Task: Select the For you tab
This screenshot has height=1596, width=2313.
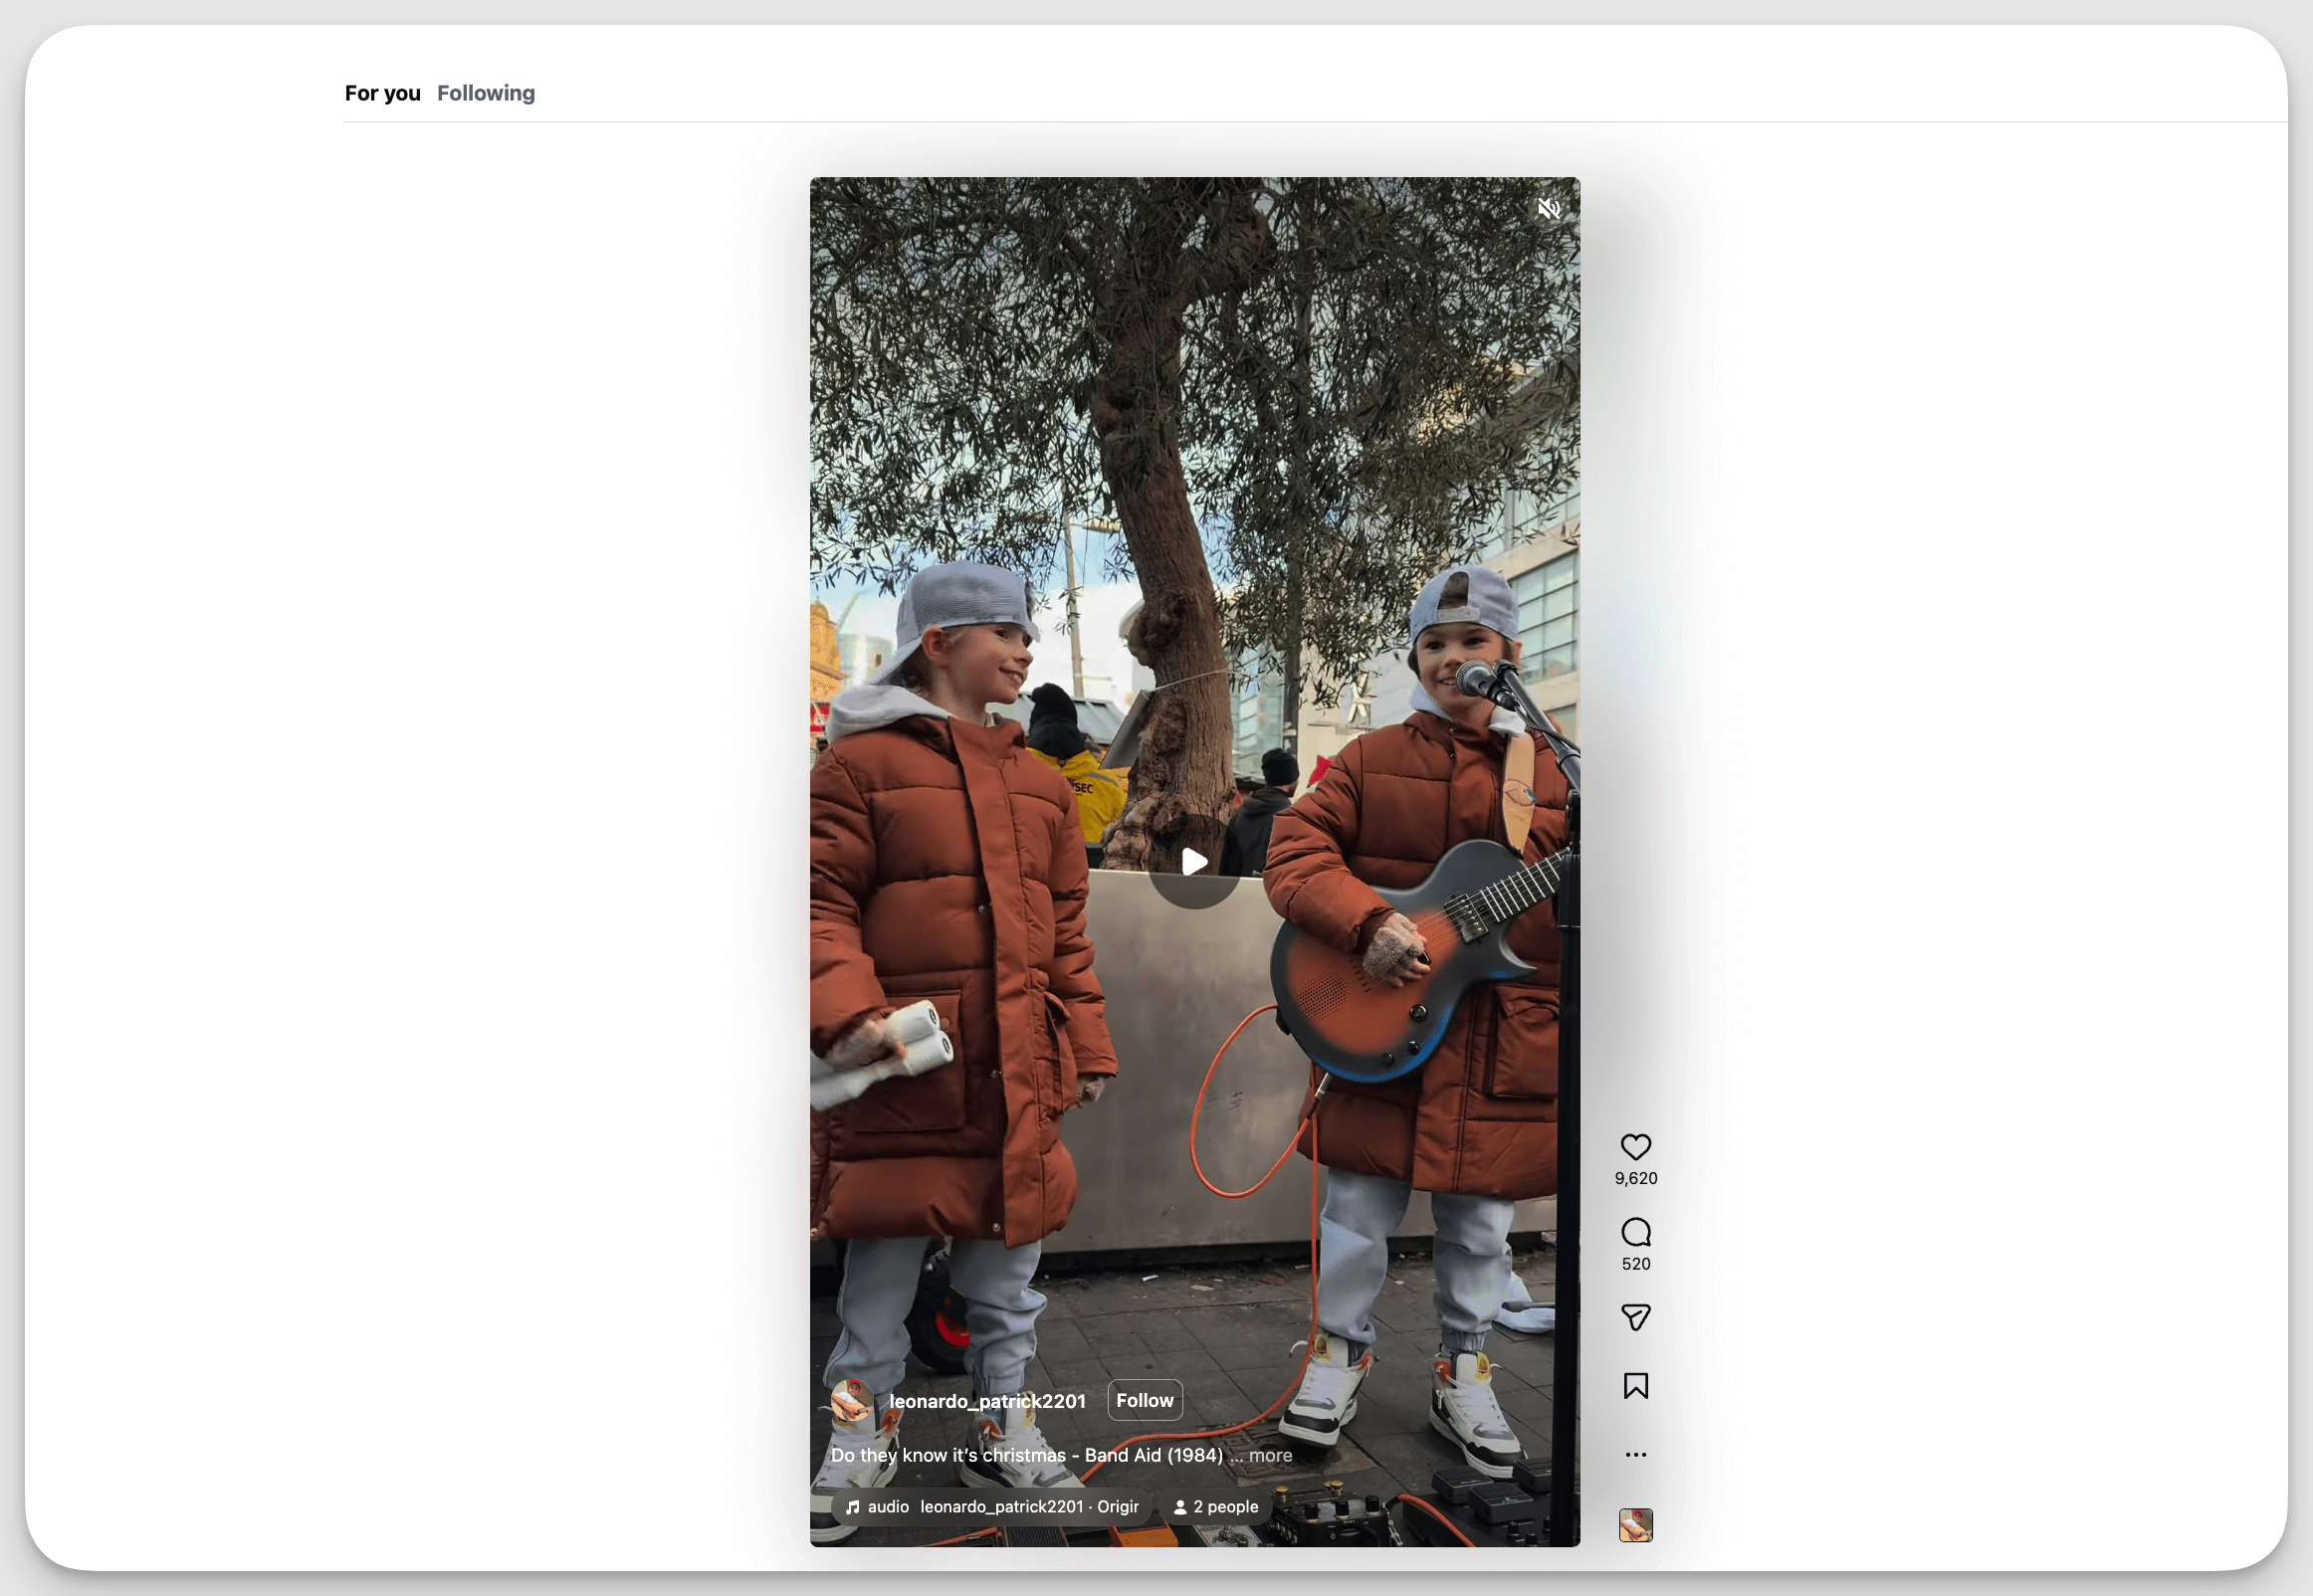Action: point(382,92)
